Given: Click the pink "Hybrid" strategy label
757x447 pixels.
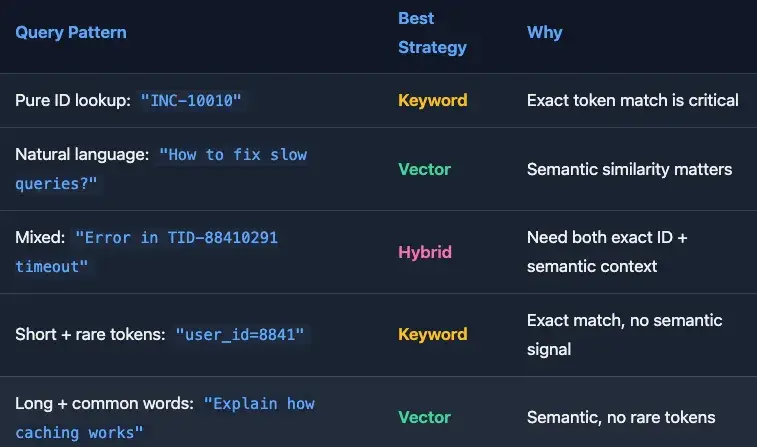Looking at the screenshot, I should 425,252.
